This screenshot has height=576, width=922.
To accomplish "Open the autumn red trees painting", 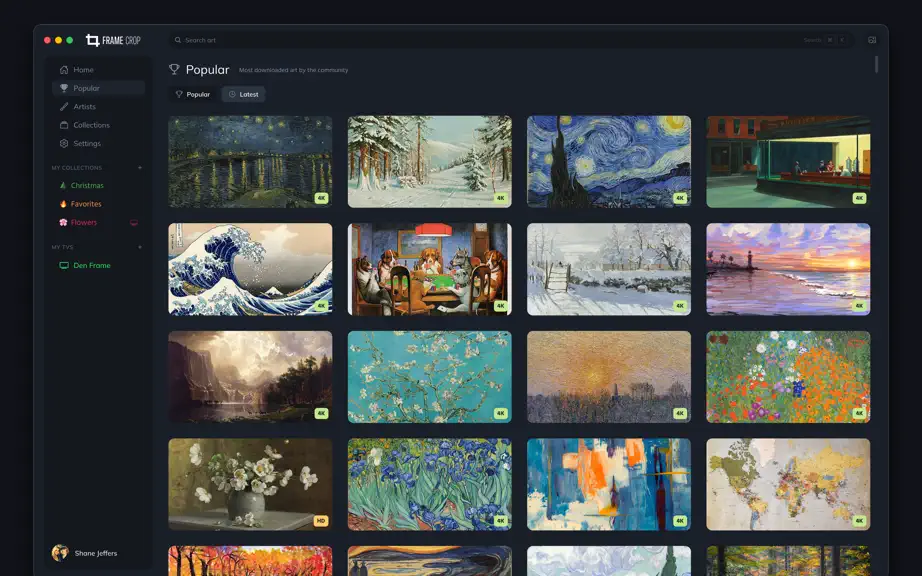I will pyautogui.click(x=250, y=561).
